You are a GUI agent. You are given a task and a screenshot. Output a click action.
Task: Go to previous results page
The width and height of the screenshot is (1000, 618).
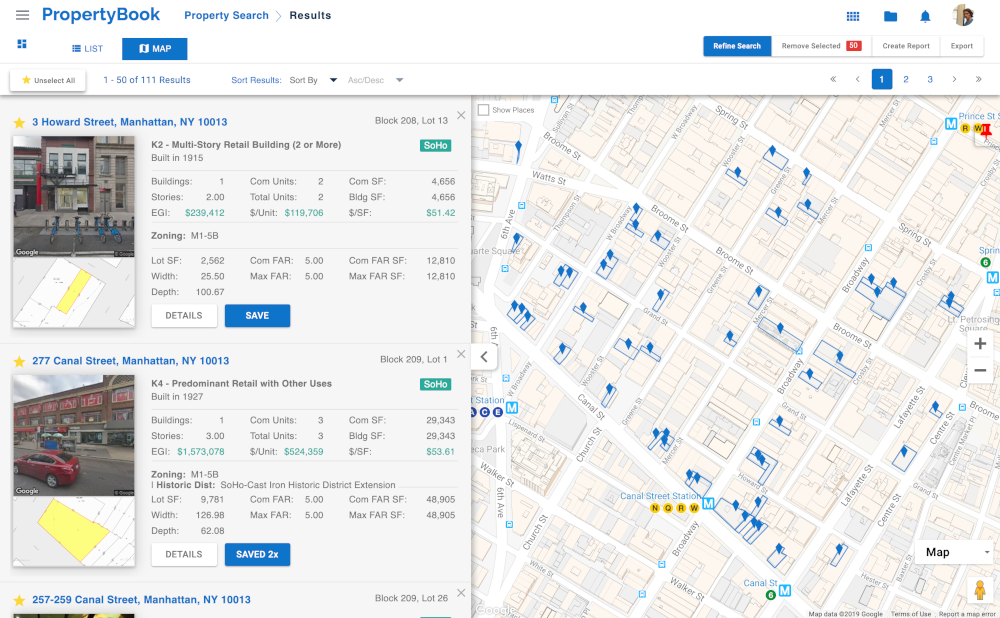tap(857, 80)
